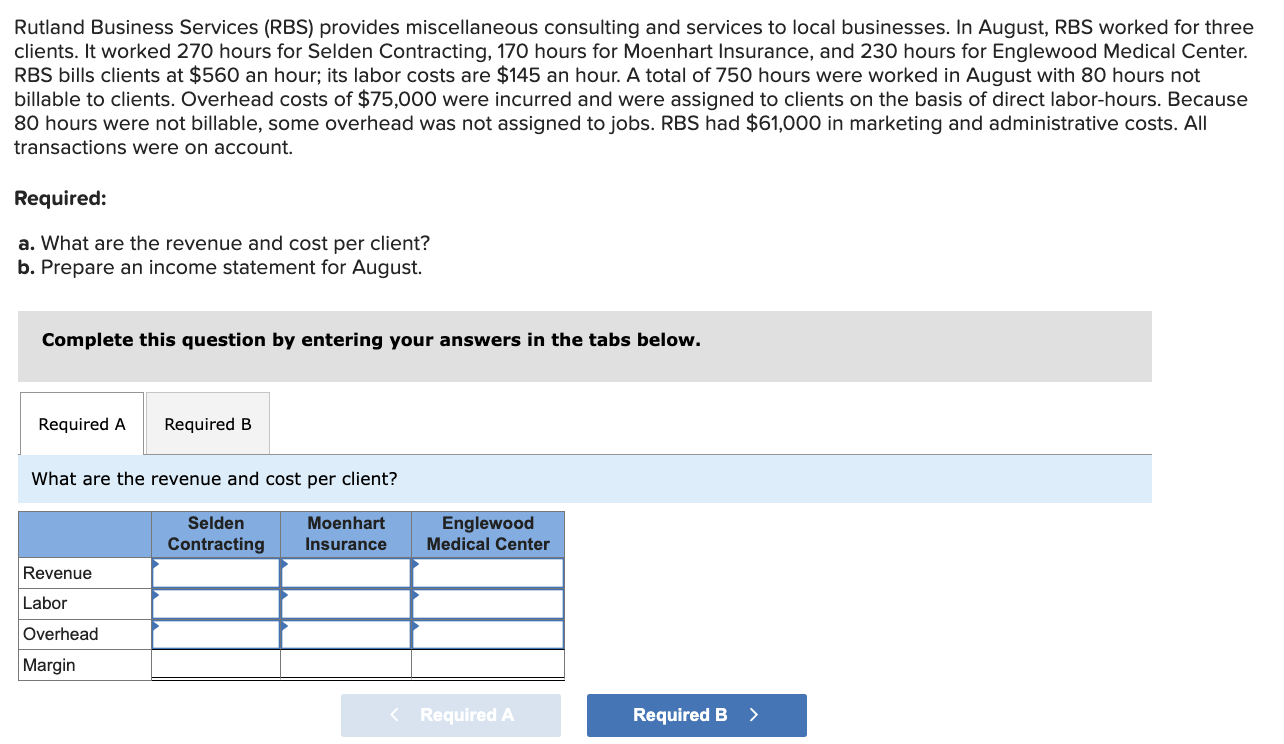Click the blue marker on Selden Overhead cell
Viewport: 1284px width, 744px height.
click(156, 629)
